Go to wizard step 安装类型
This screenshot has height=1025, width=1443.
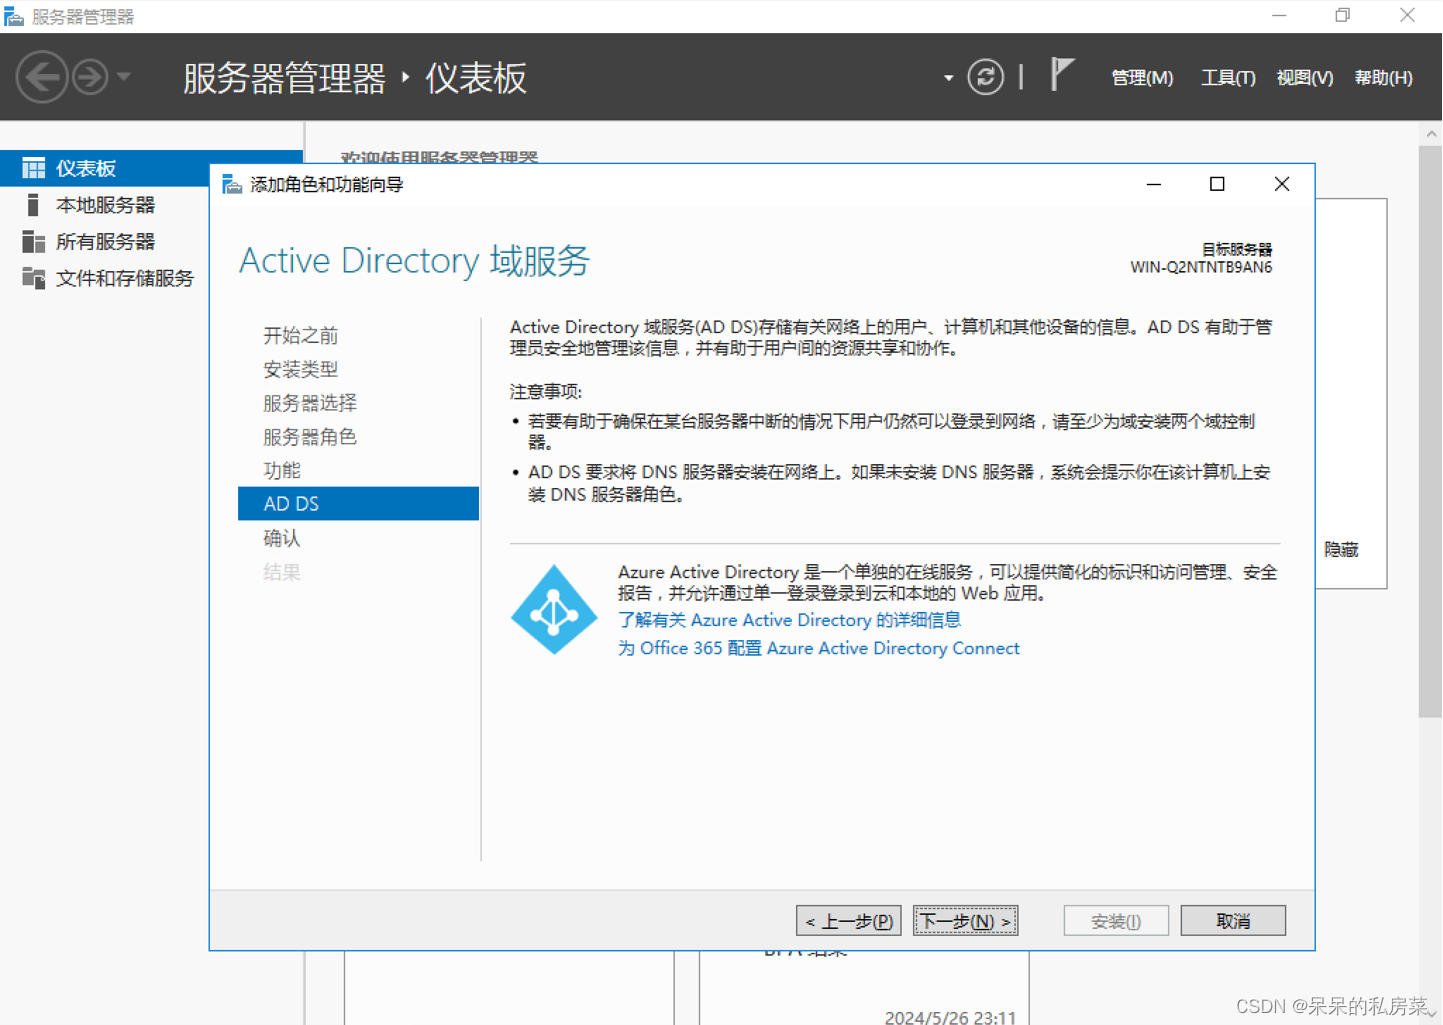[x=300, y=370]
